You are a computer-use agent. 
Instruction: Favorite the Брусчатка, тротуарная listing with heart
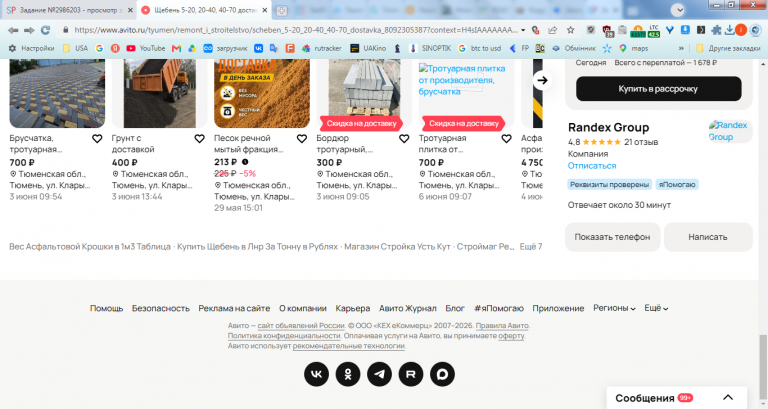coord(97,139)
